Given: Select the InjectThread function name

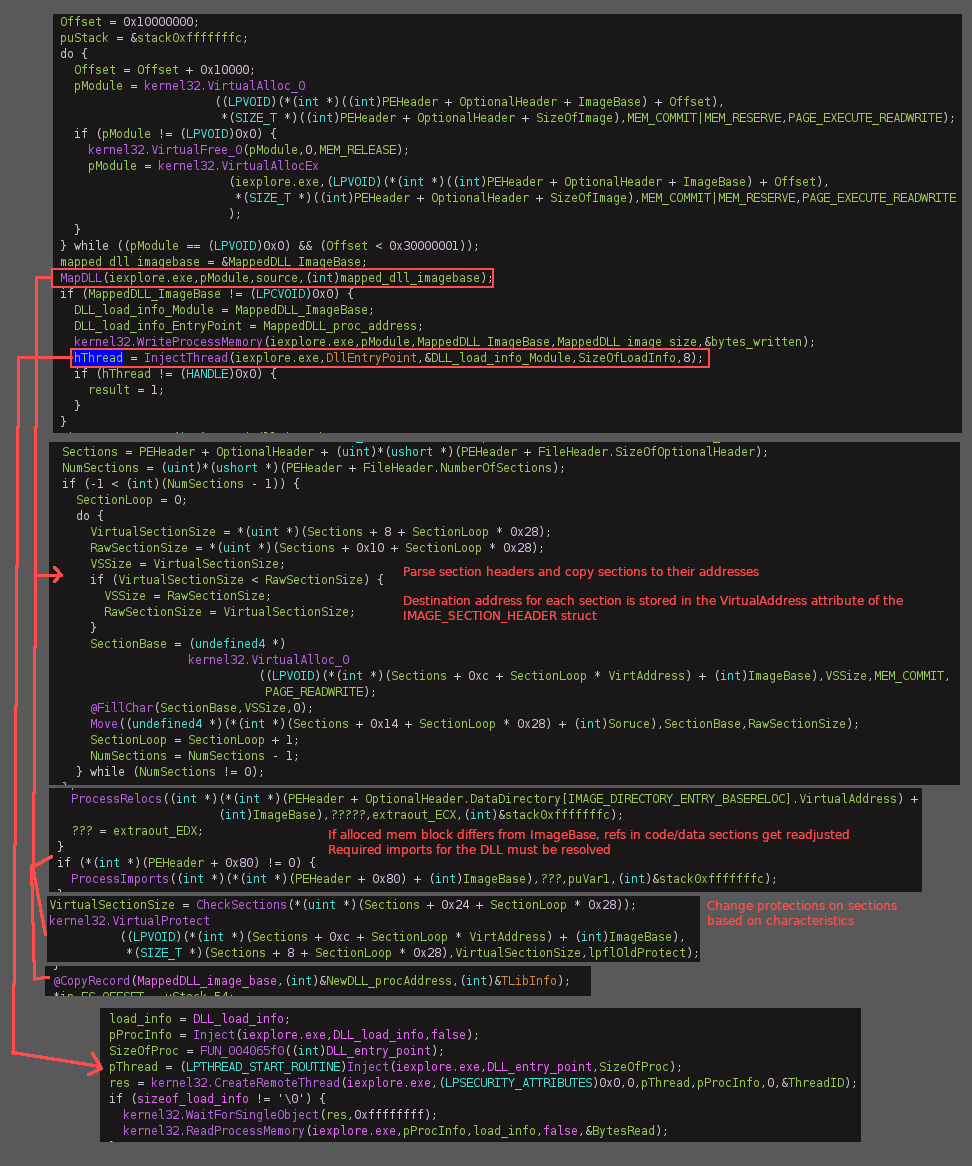Looking at the screenshot, I should tap(186, 358).
